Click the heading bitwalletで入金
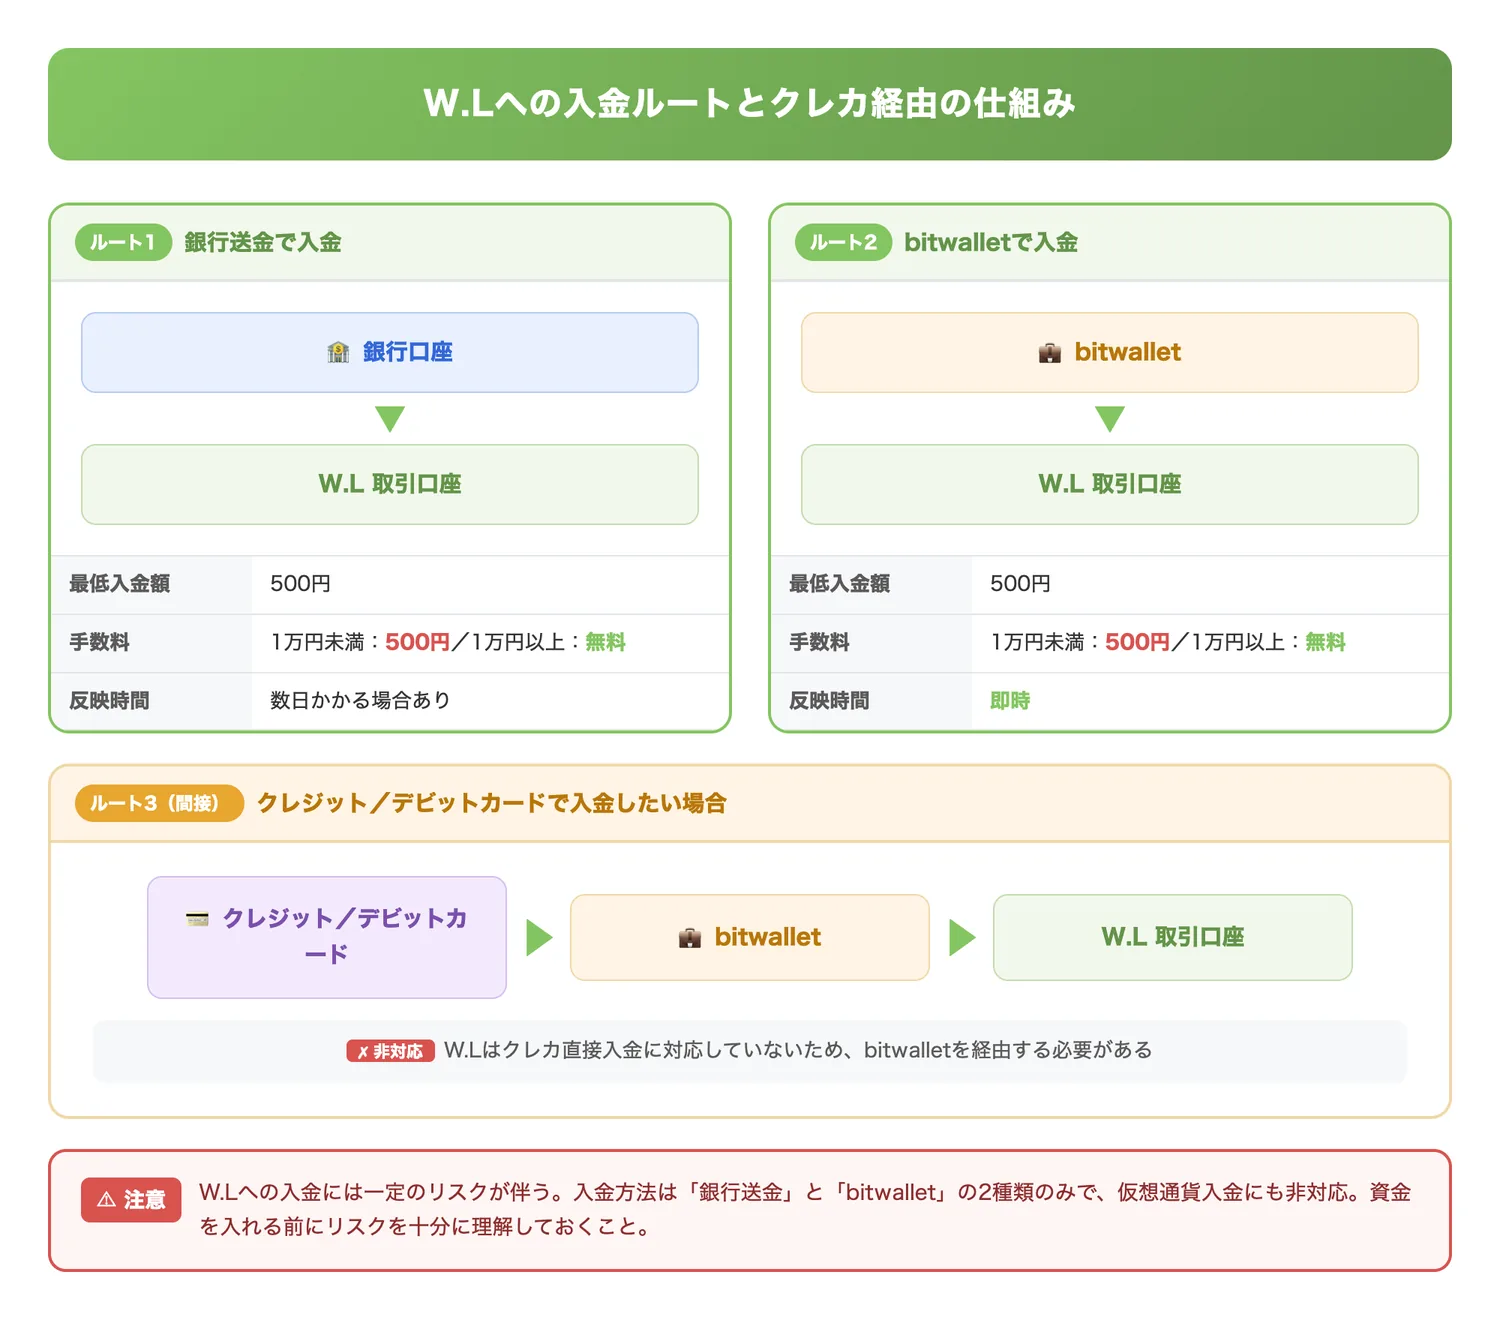 click(991, 242)
